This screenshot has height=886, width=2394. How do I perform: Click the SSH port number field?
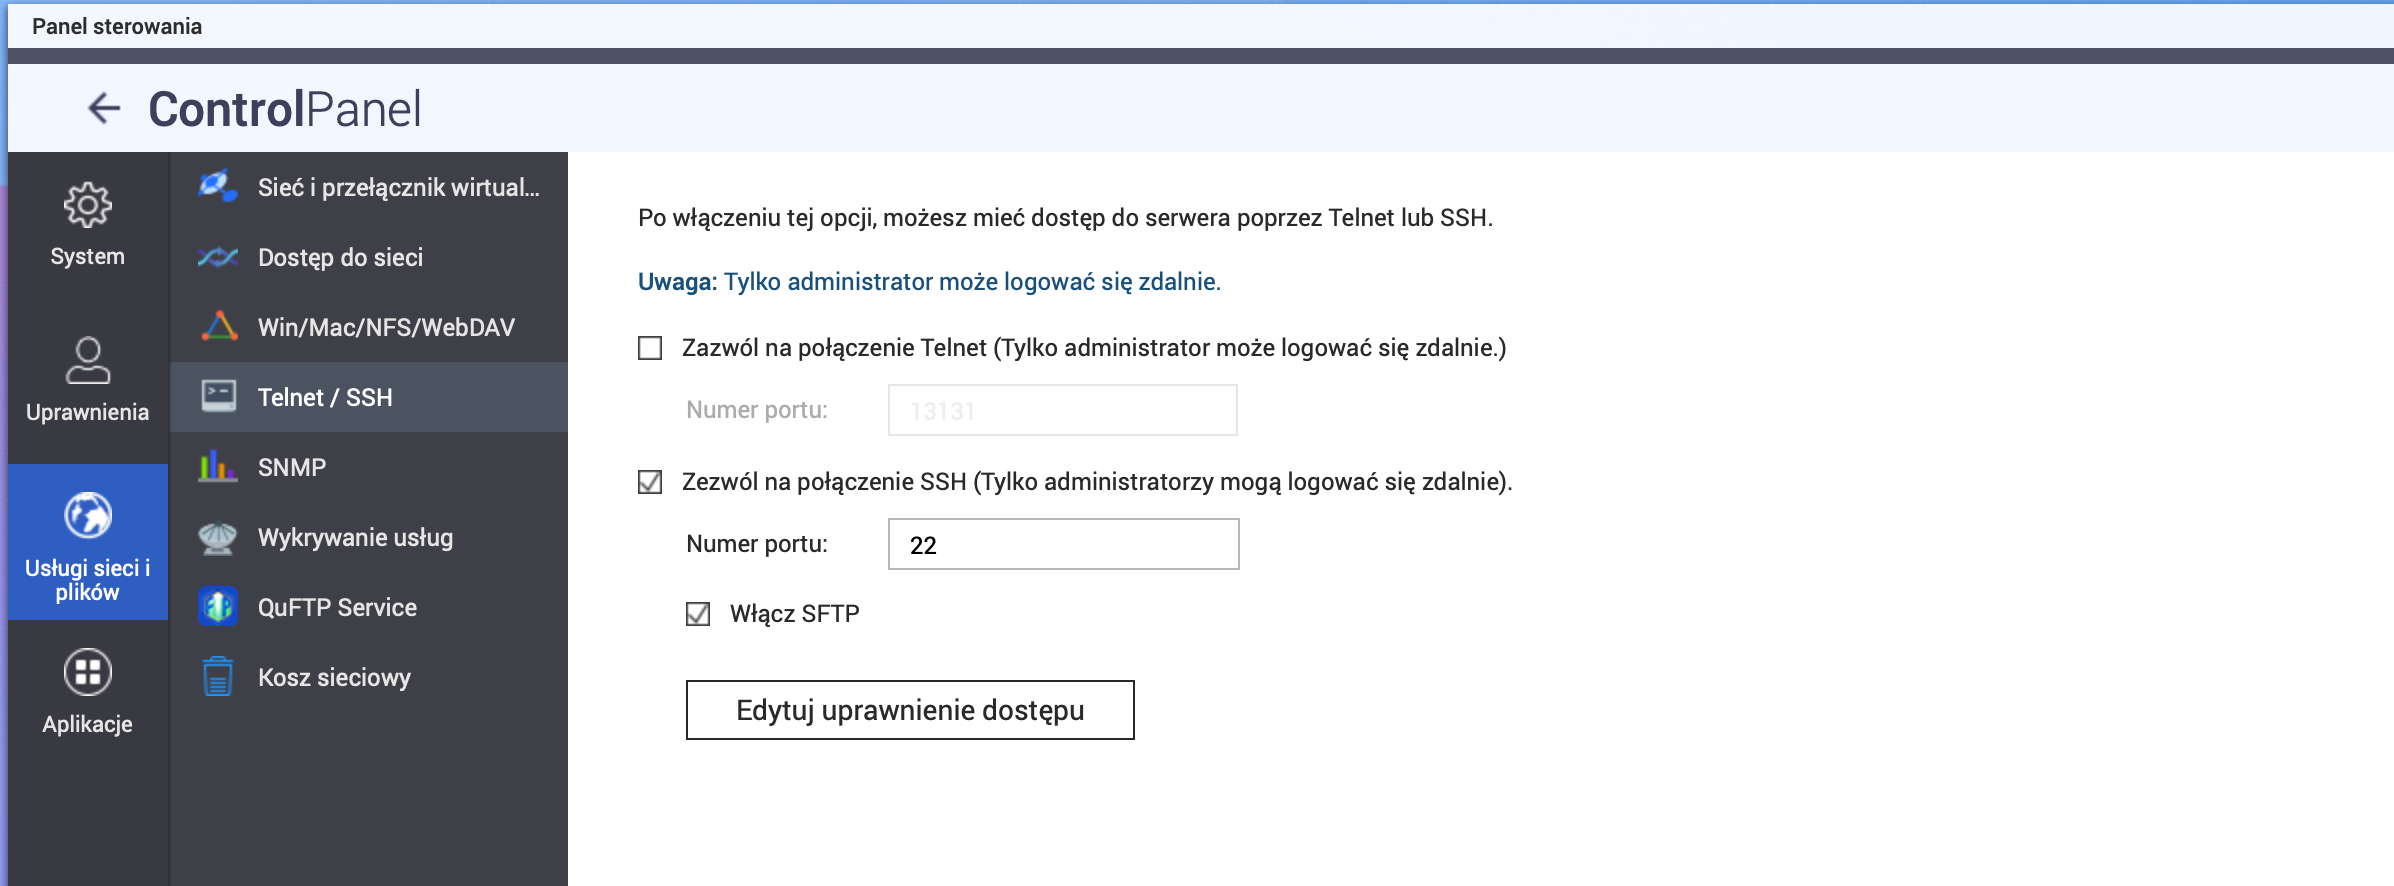(1063, 544)
